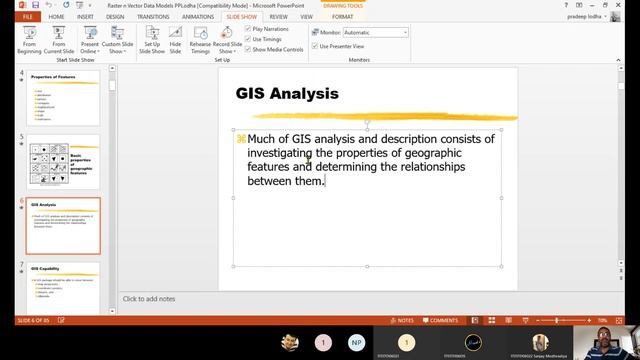Click SLIDE 6 OF 85 status indicator
This screenshot has width=640, height=360.
point(33,320)
